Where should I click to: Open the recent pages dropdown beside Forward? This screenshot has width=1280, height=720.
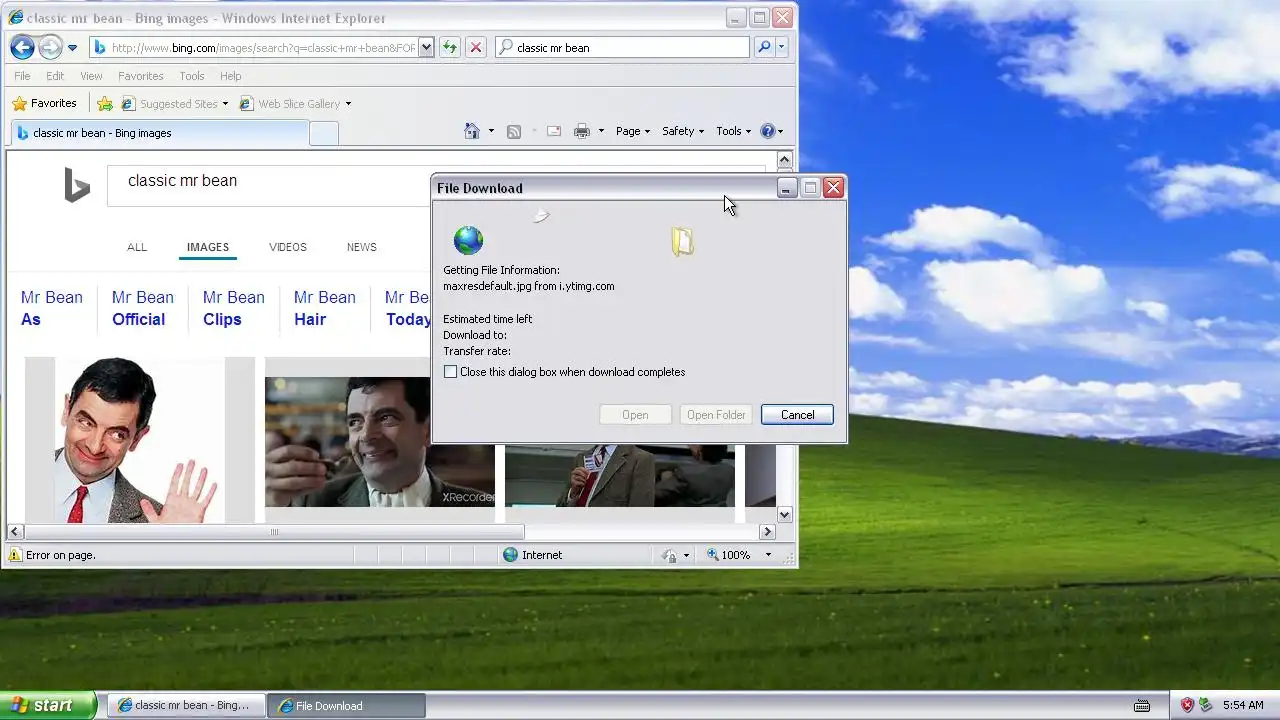(x=72, y=48)
